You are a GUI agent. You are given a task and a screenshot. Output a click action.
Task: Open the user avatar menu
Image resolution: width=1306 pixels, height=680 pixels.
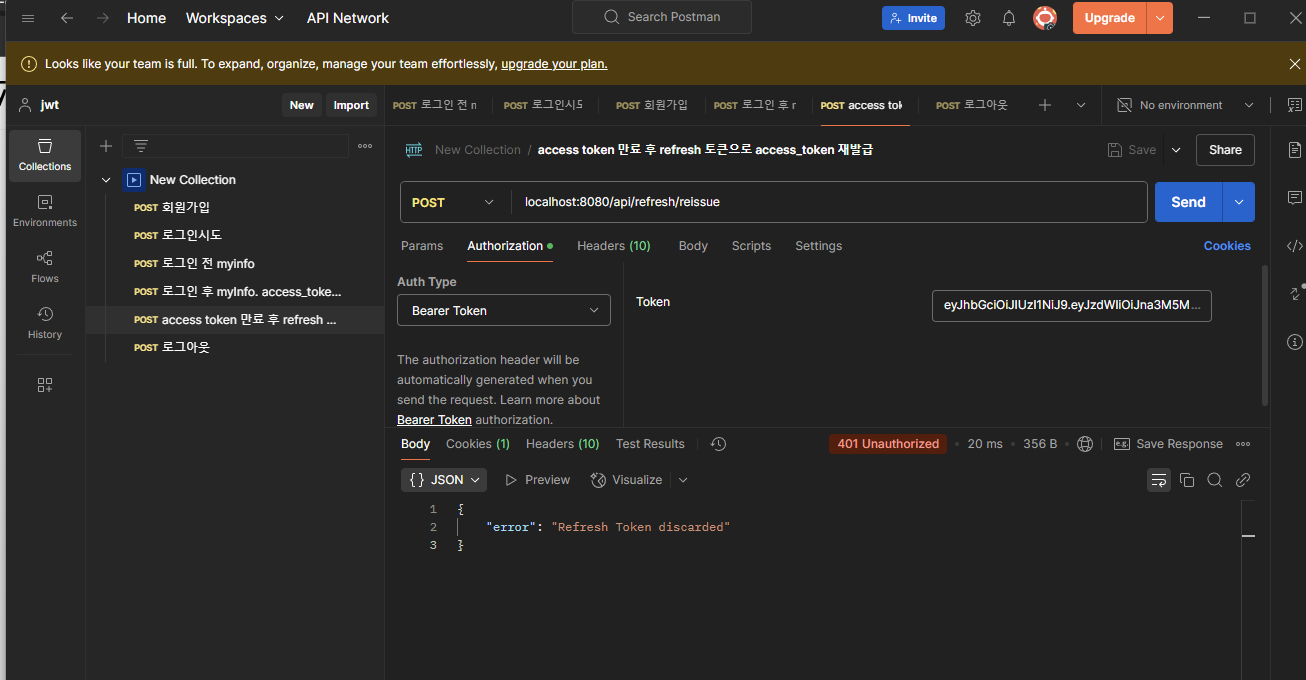pos(1045,18)
